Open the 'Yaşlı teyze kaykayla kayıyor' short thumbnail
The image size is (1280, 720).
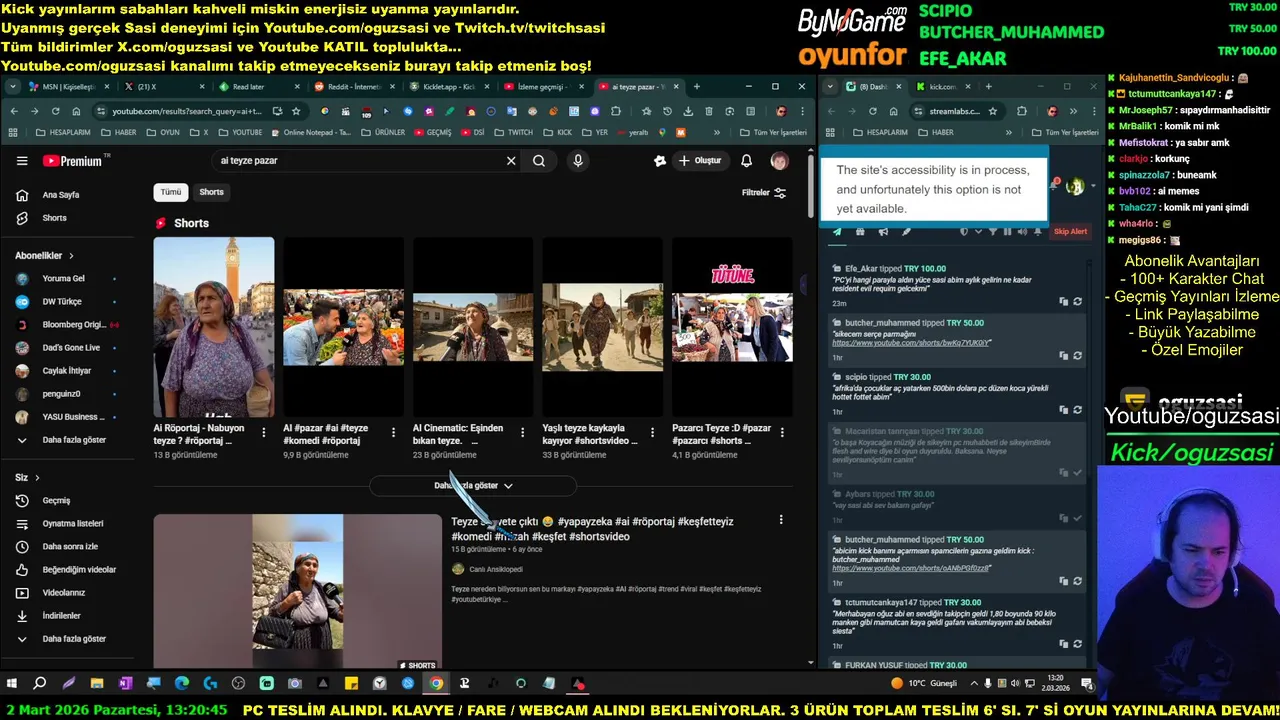pos(602,327)
